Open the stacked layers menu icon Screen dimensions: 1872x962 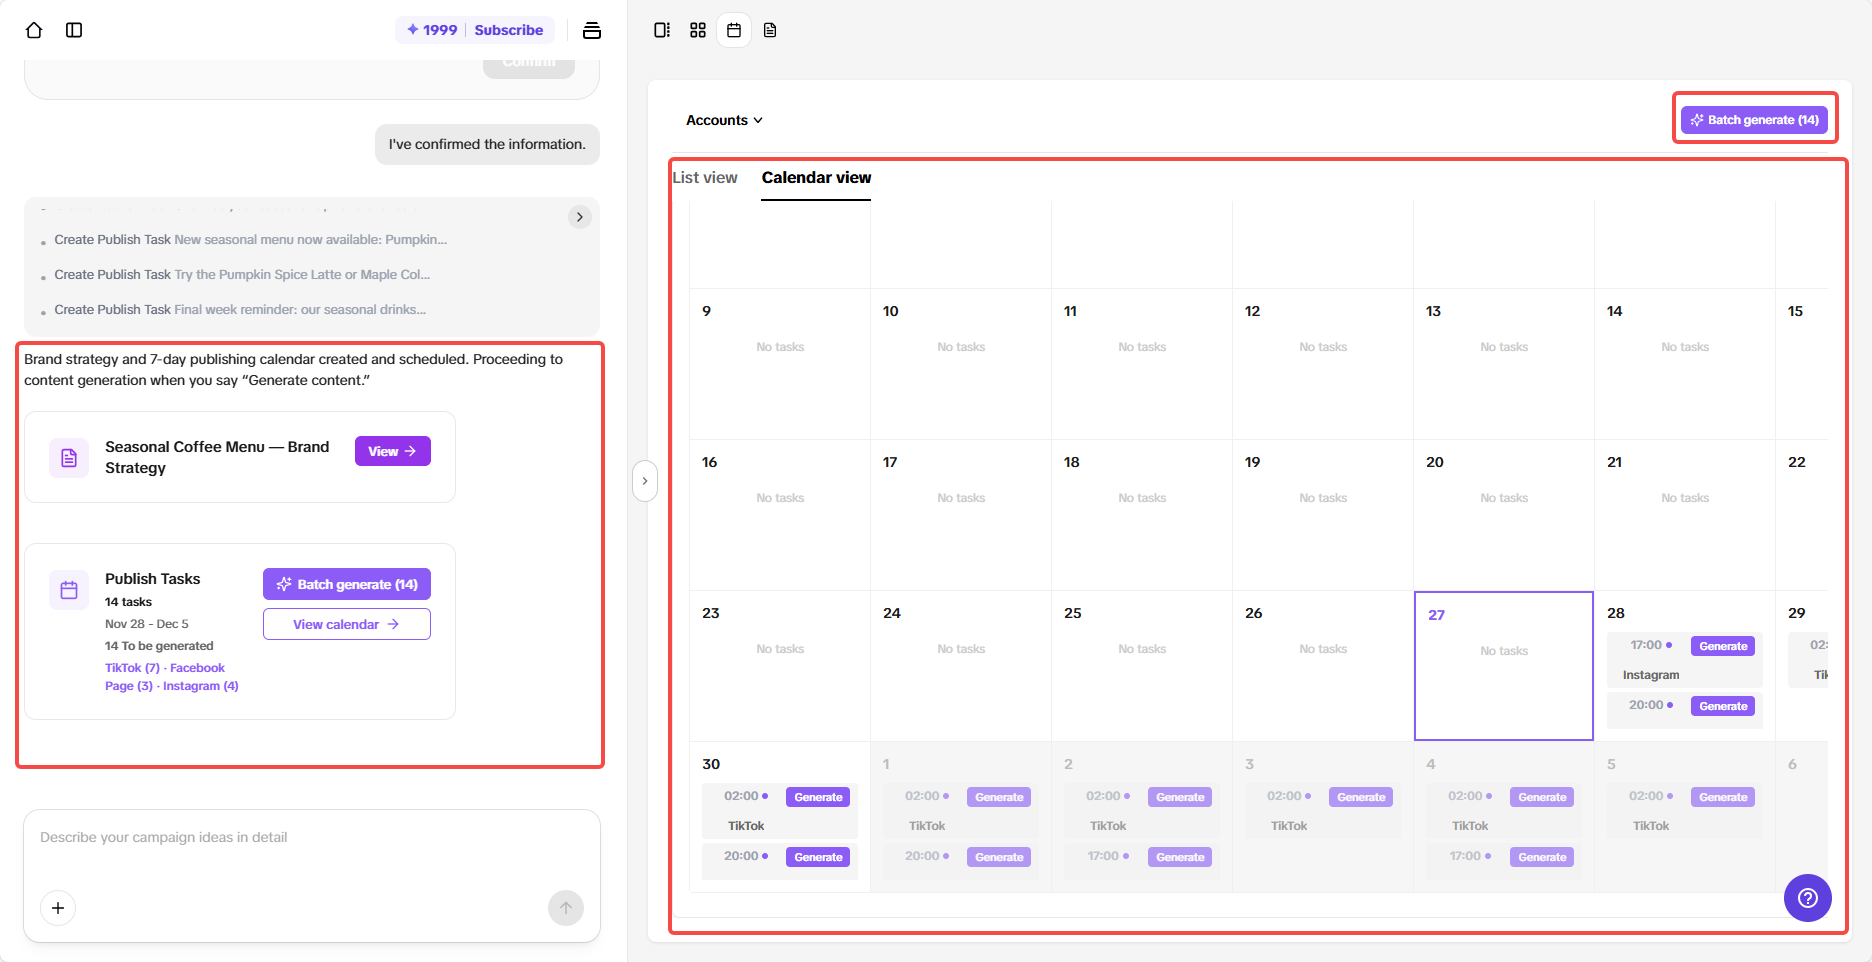click(592, 30)
